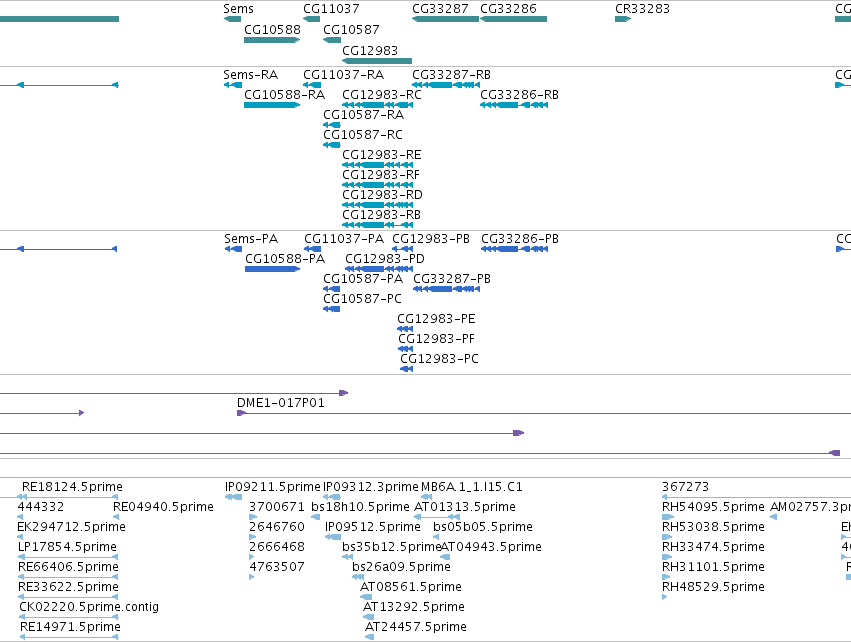Select the CG12983-PD protein label
This screenshot has height=642, width=851.
coord(385,259)
